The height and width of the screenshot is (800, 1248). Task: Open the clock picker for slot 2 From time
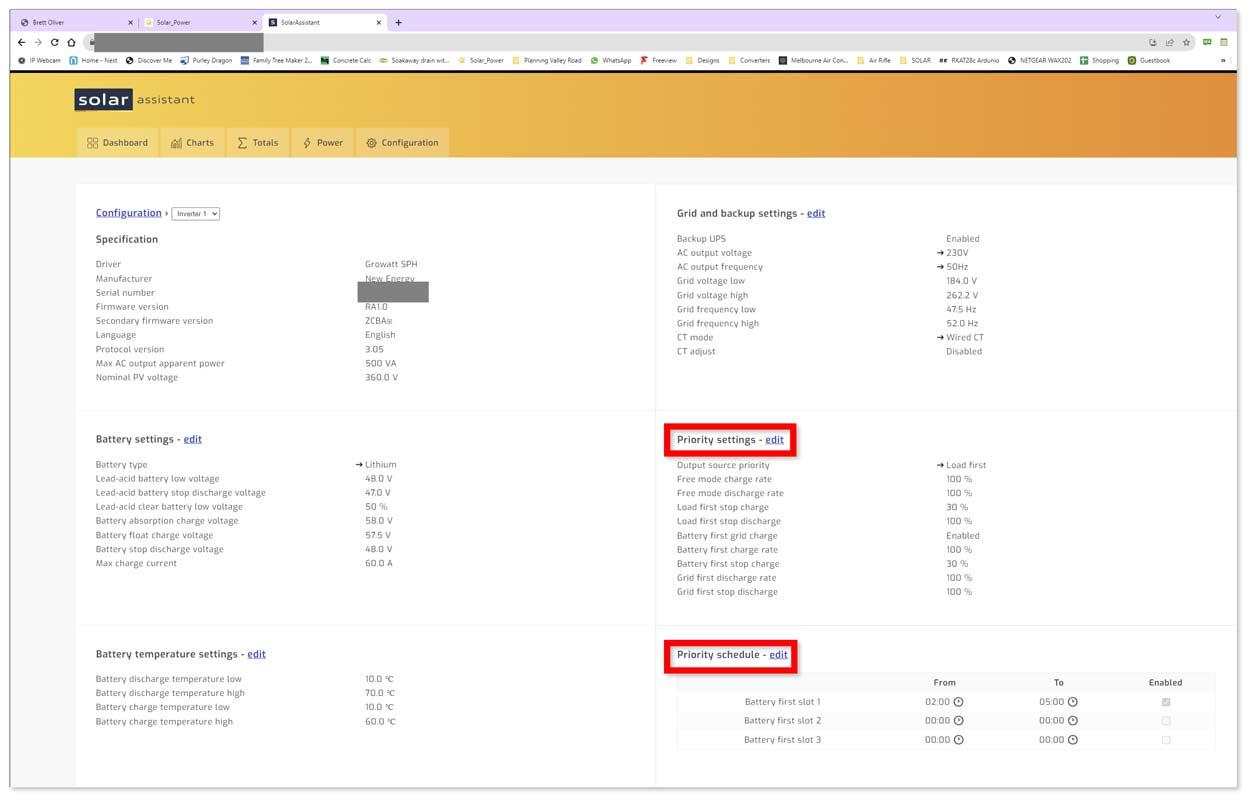[958, 721]
